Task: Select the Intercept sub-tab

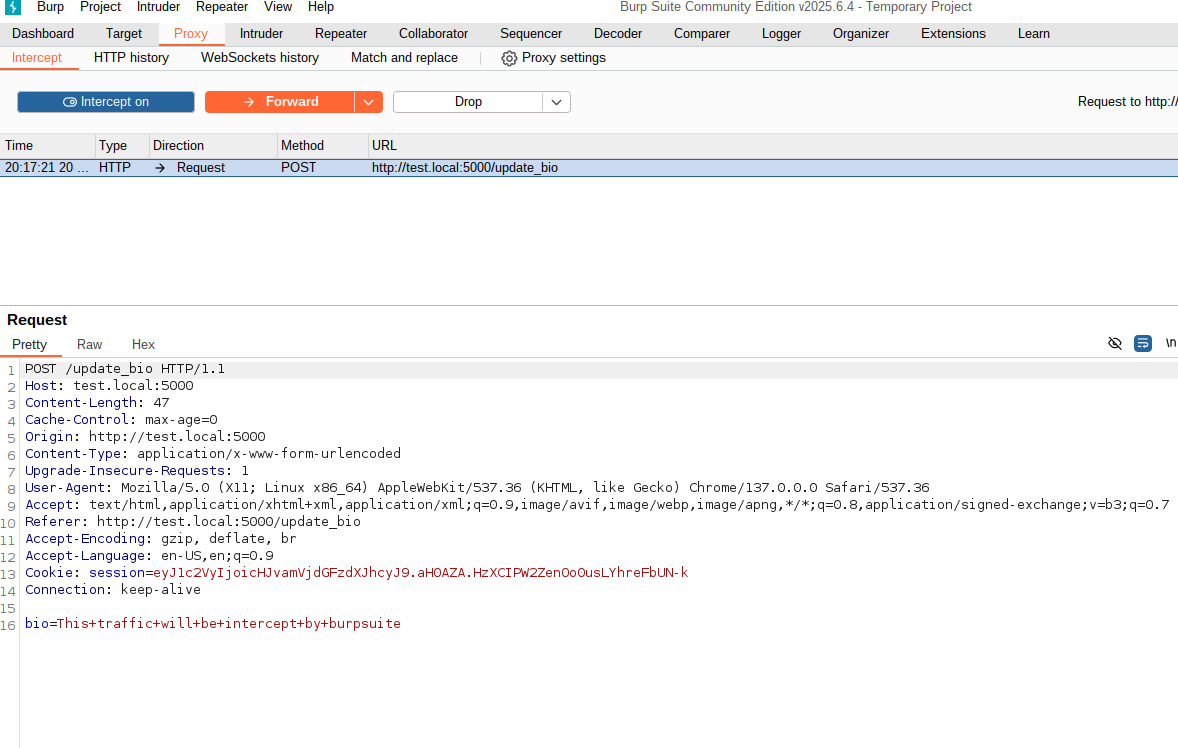Action: (37, 58)
